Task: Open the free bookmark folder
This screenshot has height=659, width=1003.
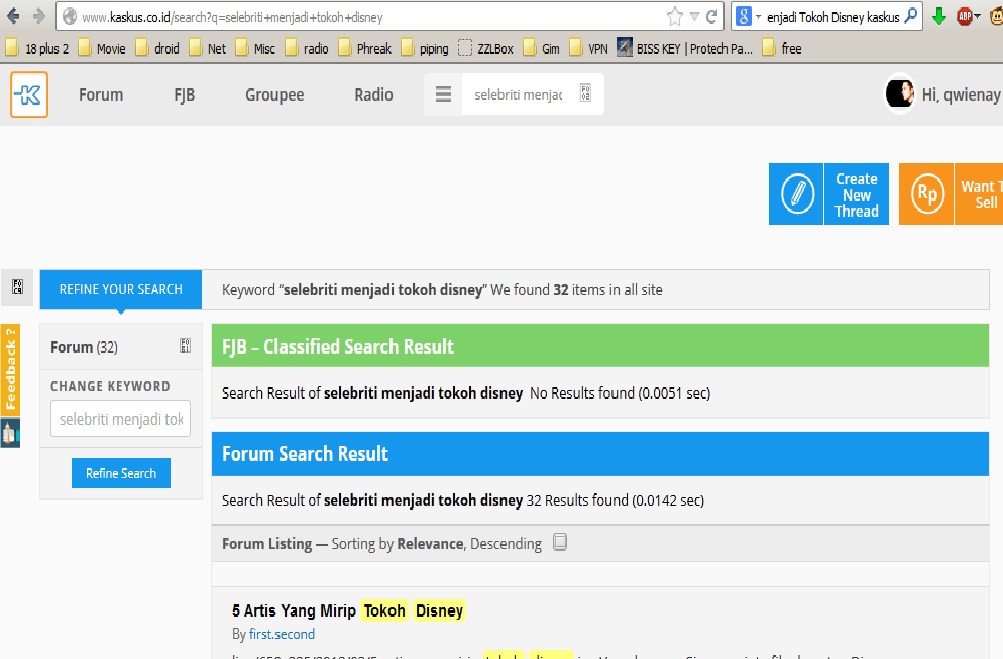Action: coord(782,49)
